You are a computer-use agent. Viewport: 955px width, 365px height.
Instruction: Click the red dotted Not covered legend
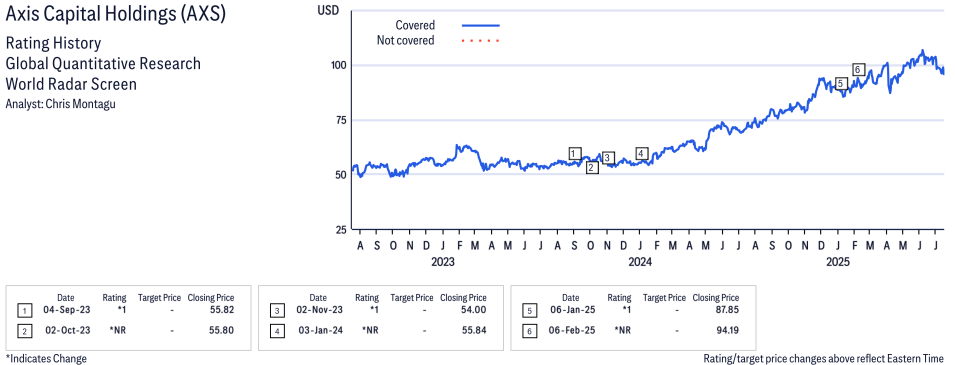click(481, 41)
